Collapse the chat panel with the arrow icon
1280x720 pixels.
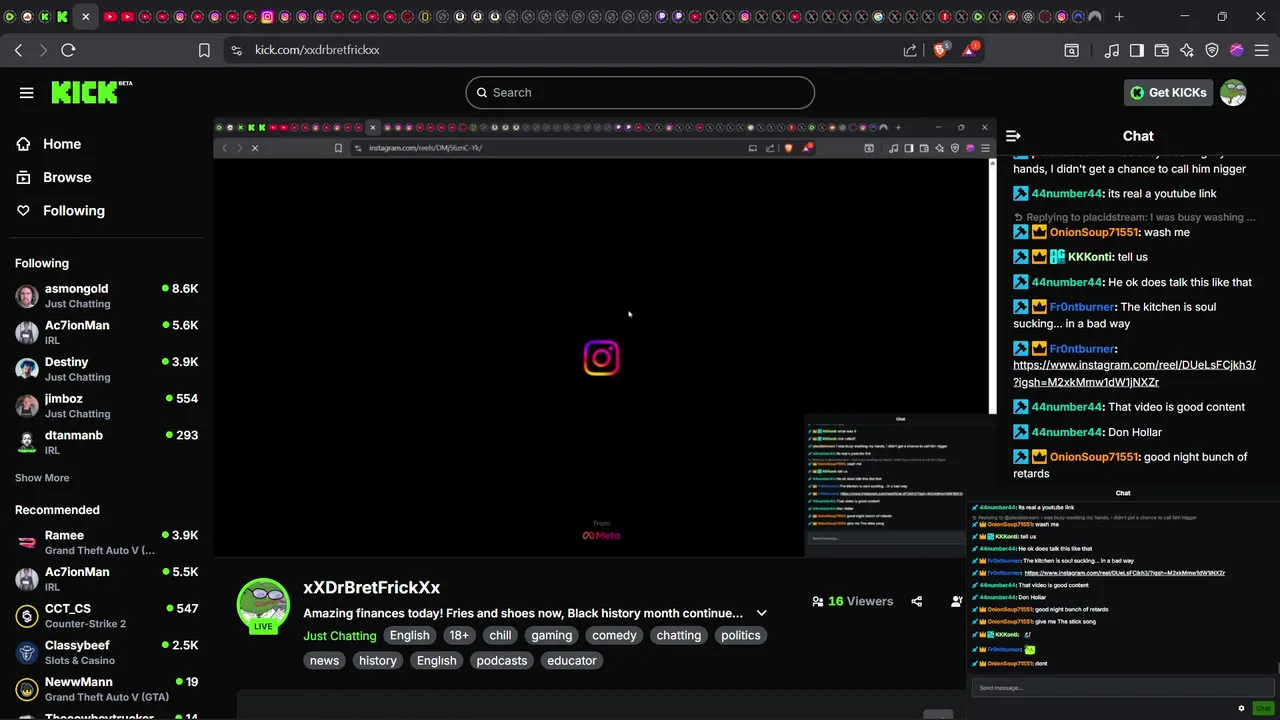(1013, 136)
